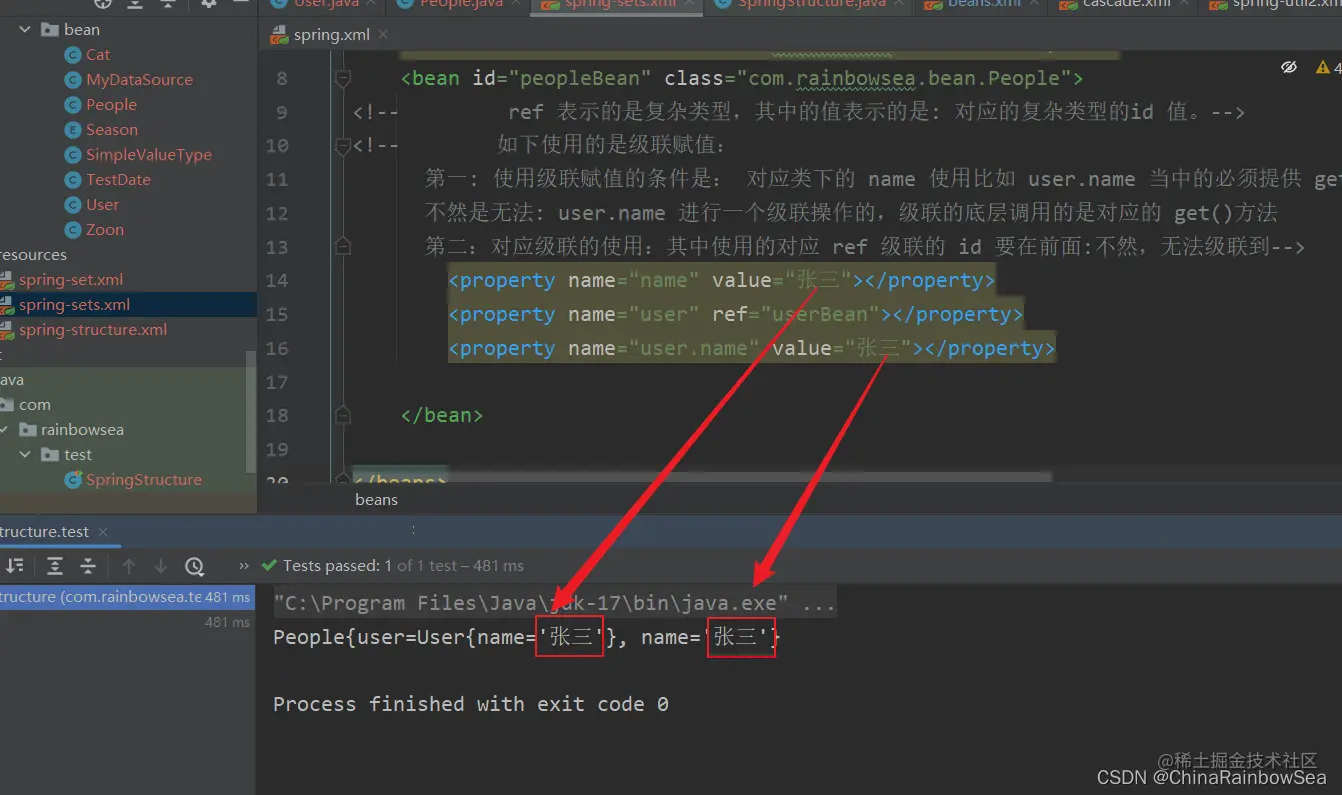Toggle reader mode eye icon in editor
1342x795 pixels.
point(1289,67)
